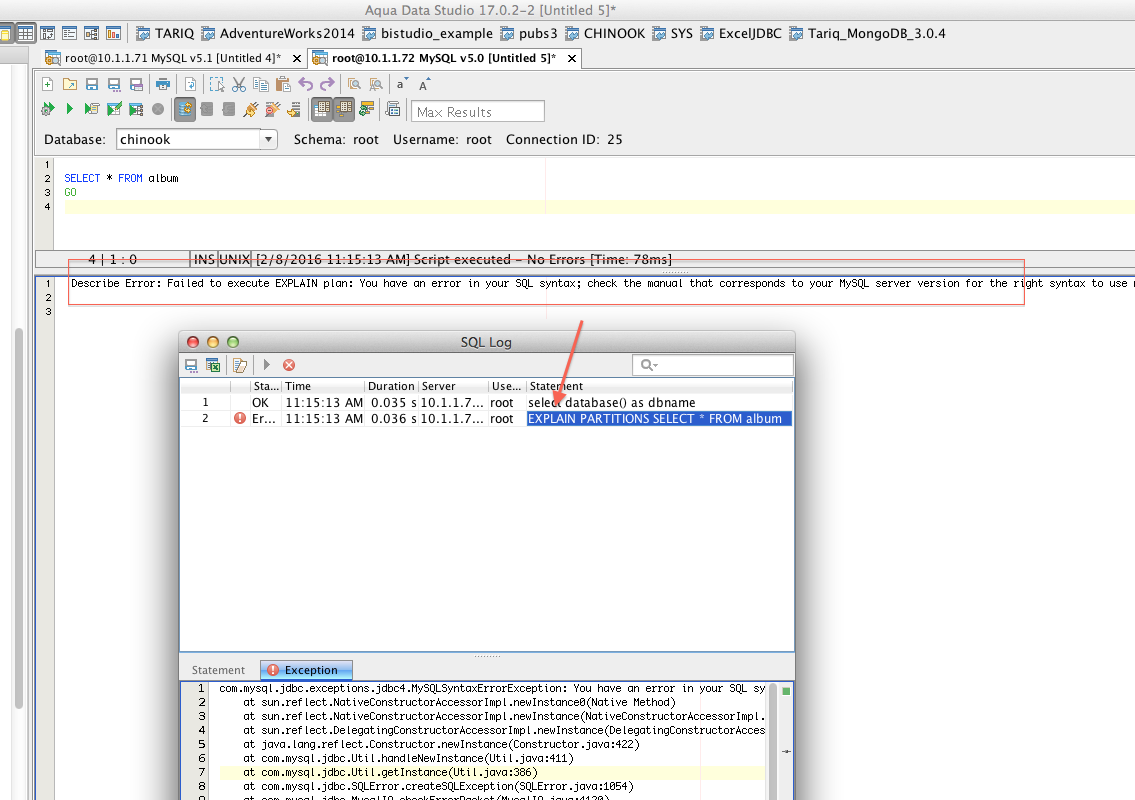The width and height of the screenshot is (1135, 800).
Task: Click the SQL Log search field
Action: pyautogui.click(x=712, y=365)
